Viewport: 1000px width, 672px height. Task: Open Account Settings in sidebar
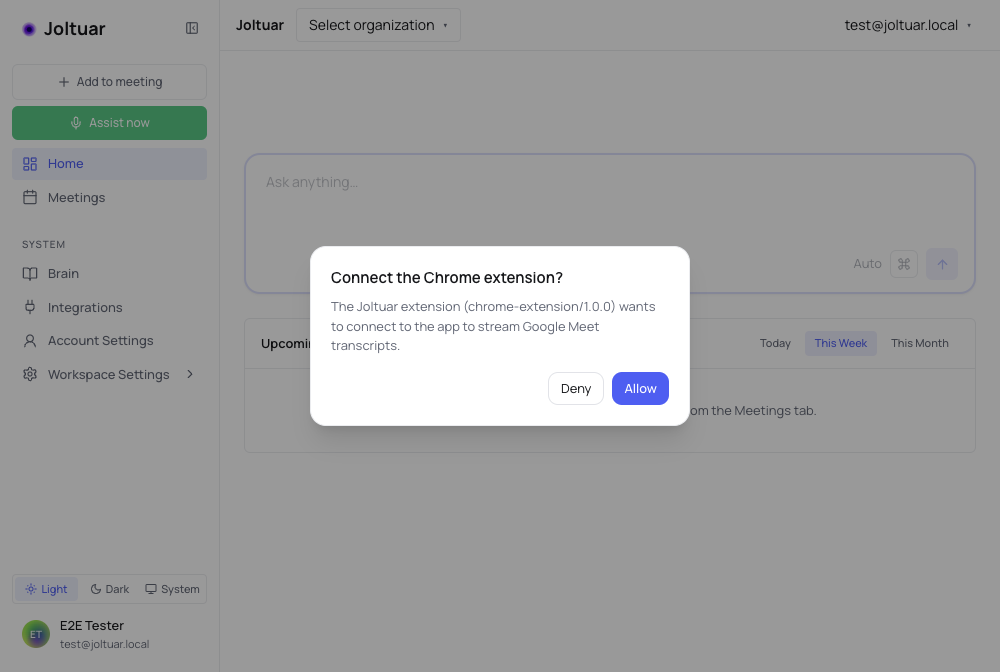coord(110,341)
